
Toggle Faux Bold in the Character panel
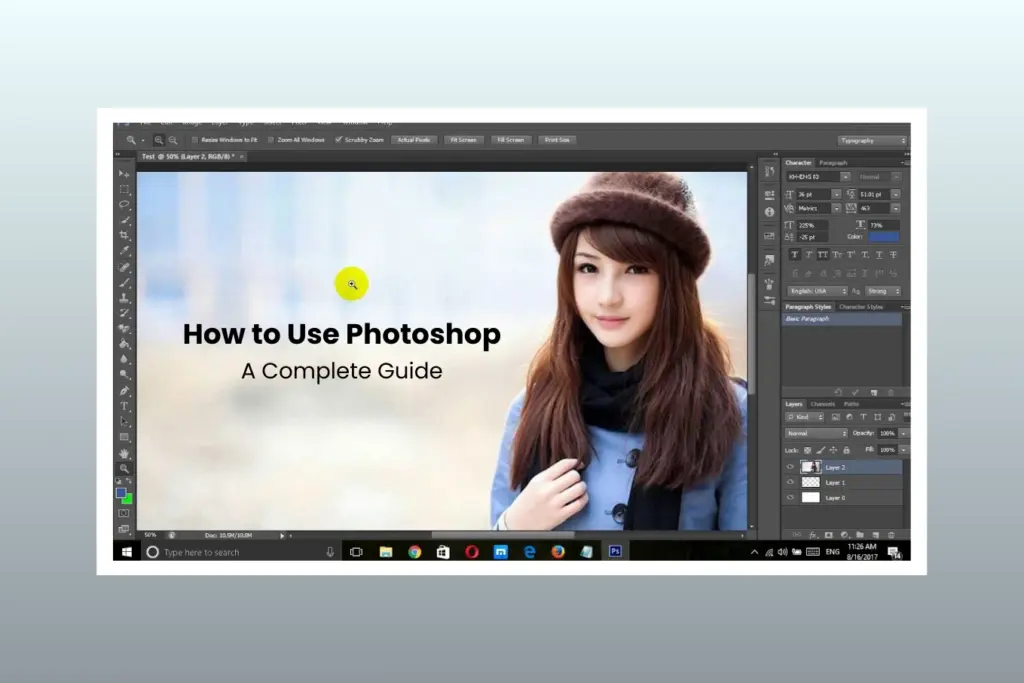pos(794,255)
